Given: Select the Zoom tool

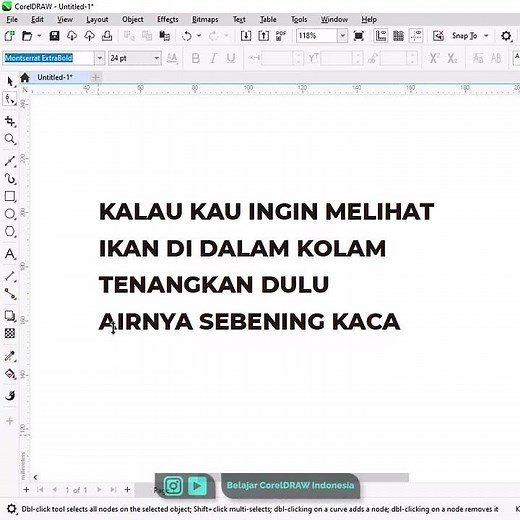Looking at the screenshot, I should coord(10,139).
